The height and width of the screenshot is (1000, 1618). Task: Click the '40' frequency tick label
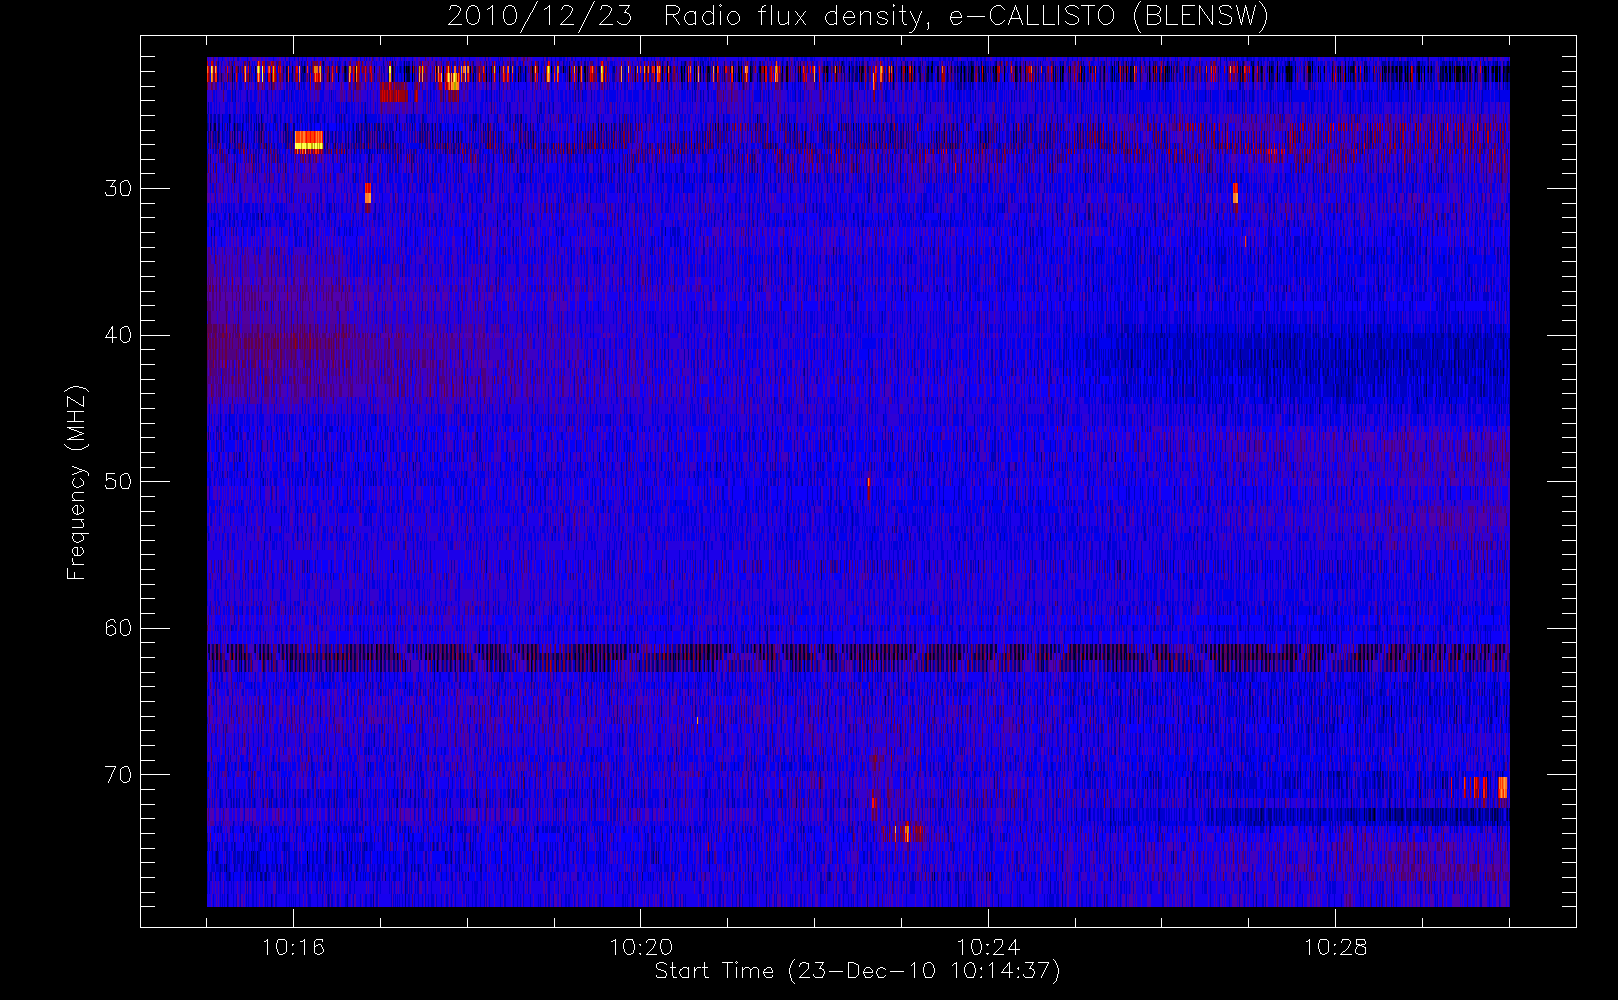(x=118, y=335)
